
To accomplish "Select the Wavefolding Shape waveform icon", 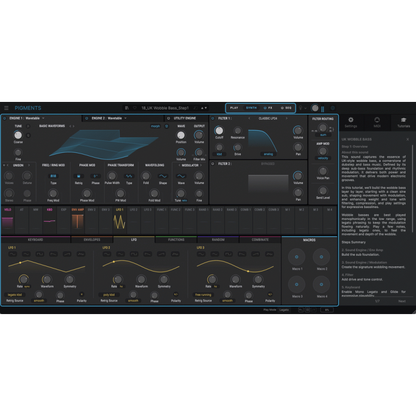I will (163, 176).
